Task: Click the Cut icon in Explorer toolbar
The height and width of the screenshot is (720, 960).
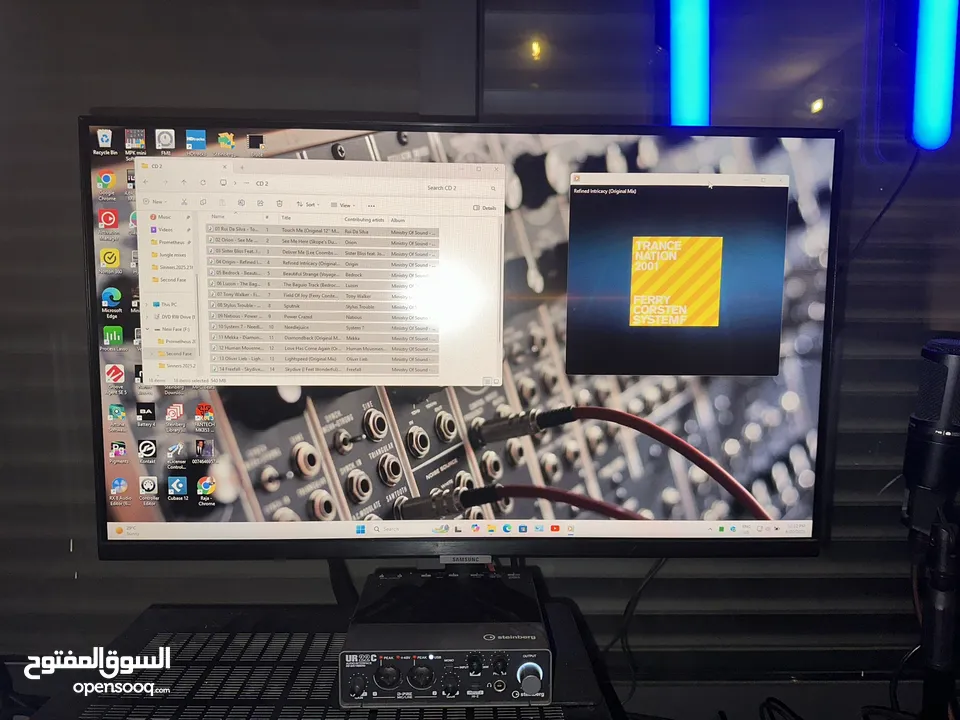Action: [x=184, y=202]
